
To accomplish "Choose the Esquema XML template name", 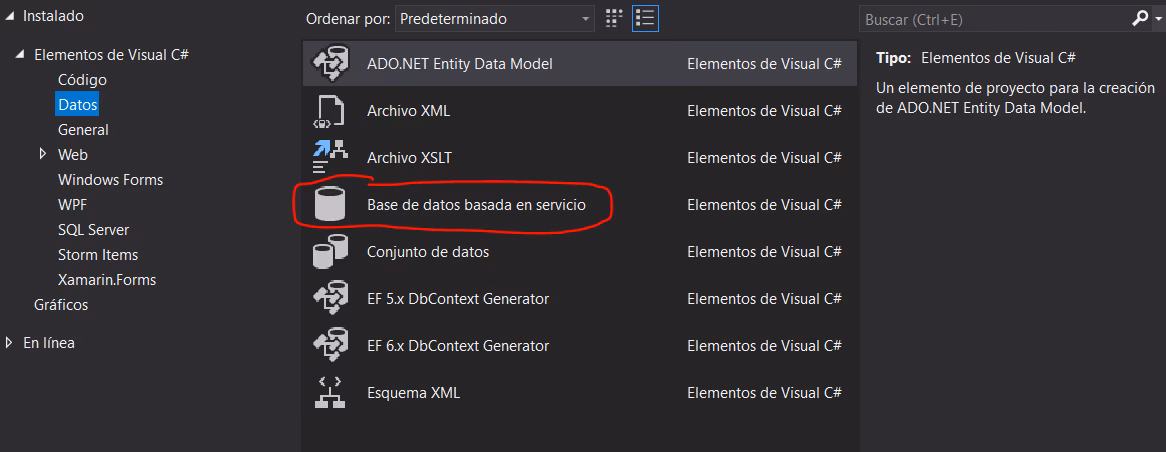I will (413, 393).
